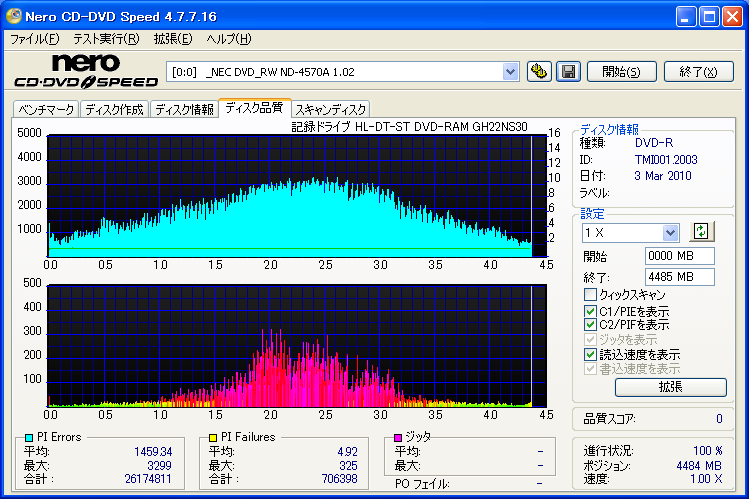Click the position value 4484 MB

coord(699,466)
